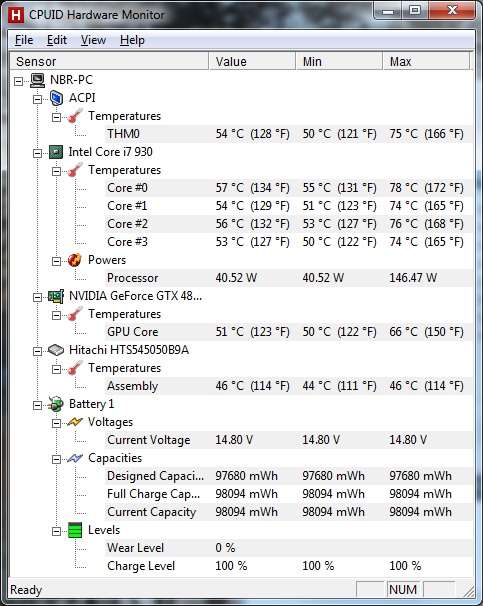Click the Sensor column header
483x606 pixels.
109,61
